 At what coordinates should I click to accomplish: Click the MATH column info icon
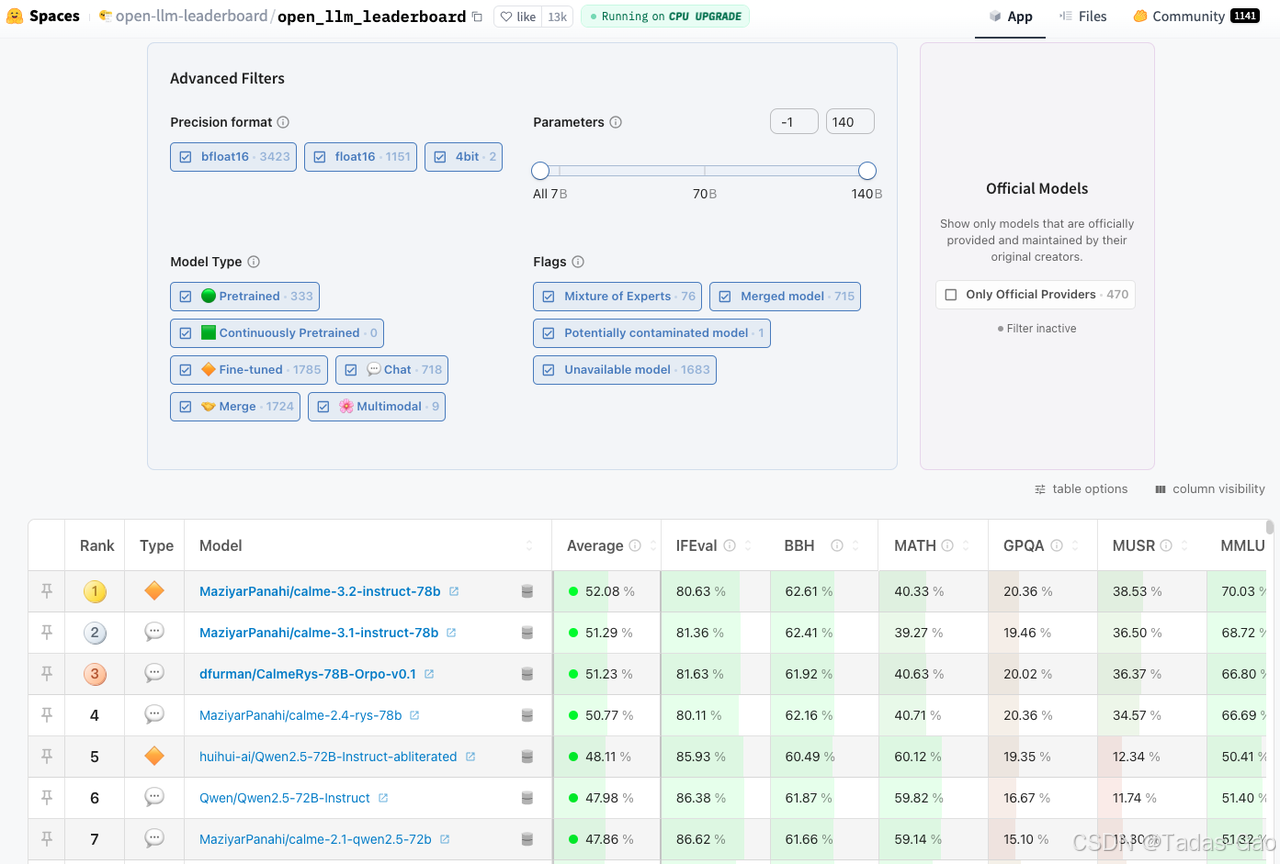click(x=948, y=546)
